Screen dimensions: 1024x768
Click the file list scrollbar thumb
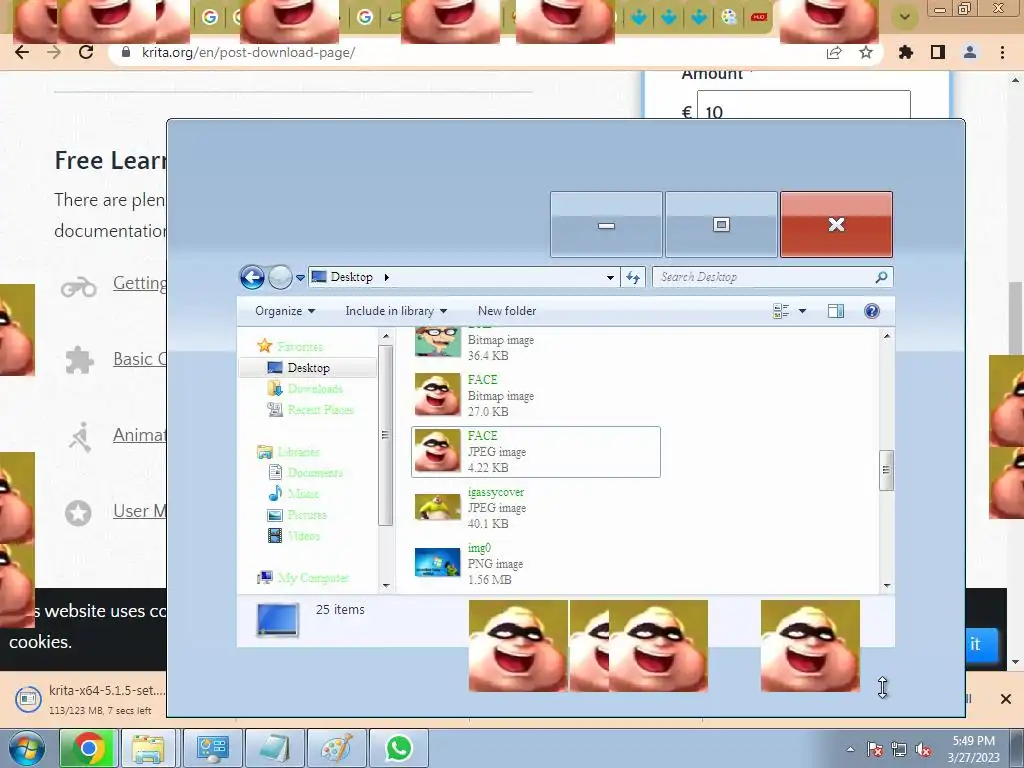click(x=886, y=470)
